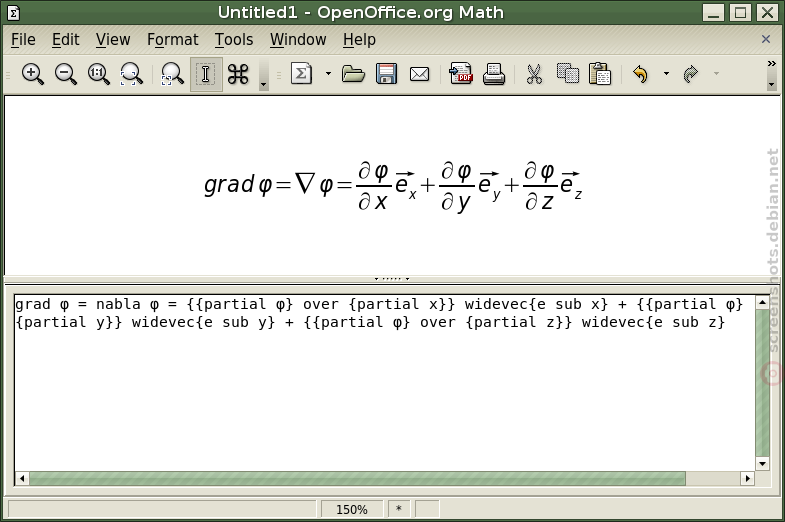Click inside the formula command text box
This screenshot has height=522, width=785.
(x=384, y=382)
